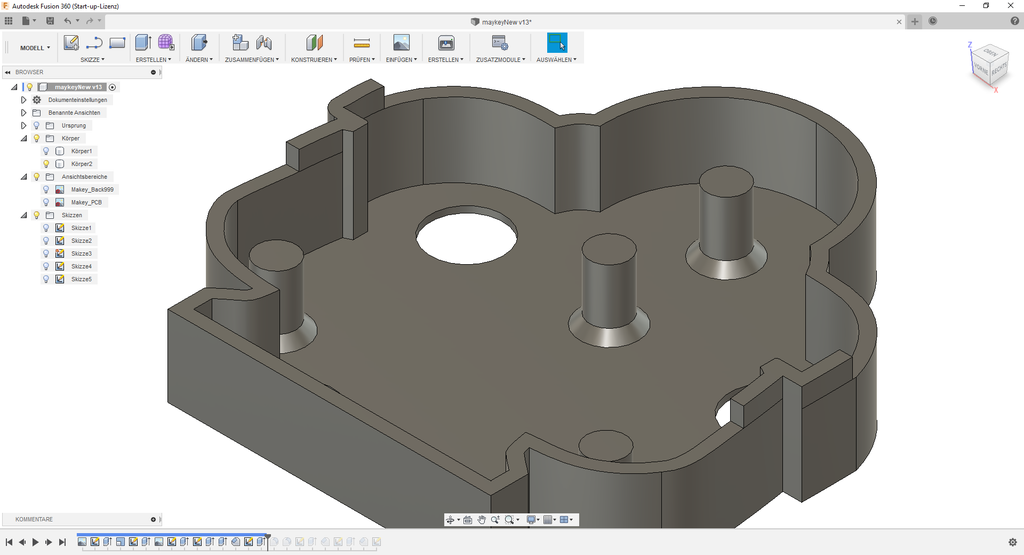
Task: Select the rectangle sketch tool
Action: 117,43
